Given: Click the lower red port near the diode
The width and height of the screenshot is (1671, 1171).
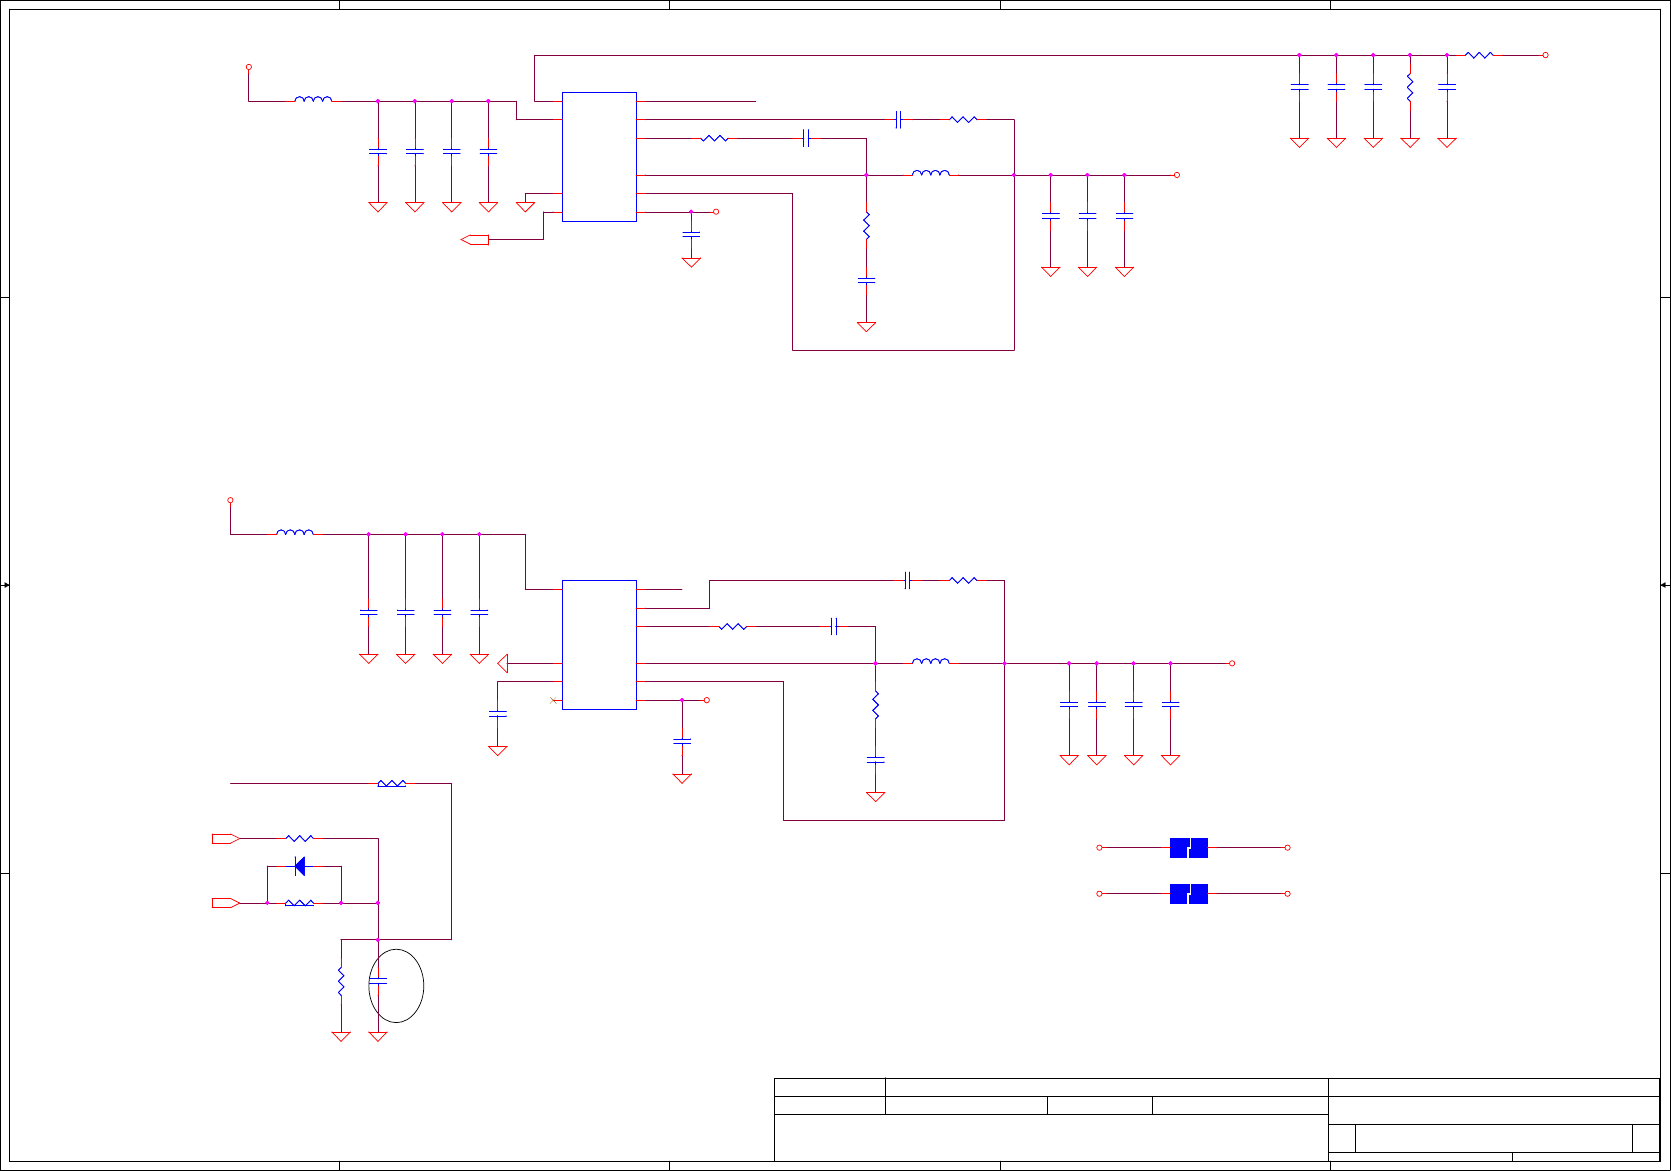Looking at the screenshot, I should coord(225,903).
